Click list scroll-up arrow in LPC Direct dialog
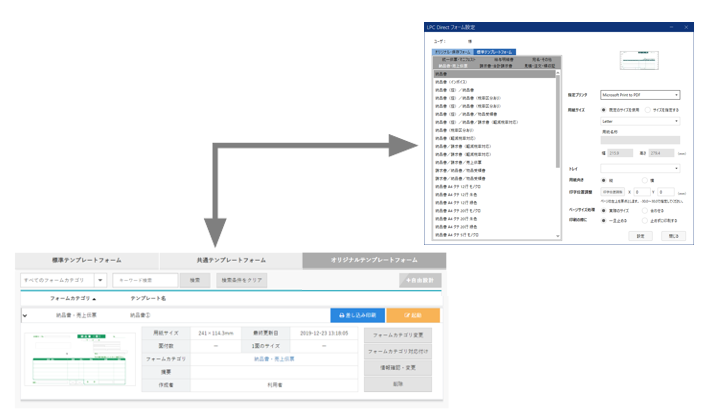Screen dimensions: 710x420 coord(558,73)
